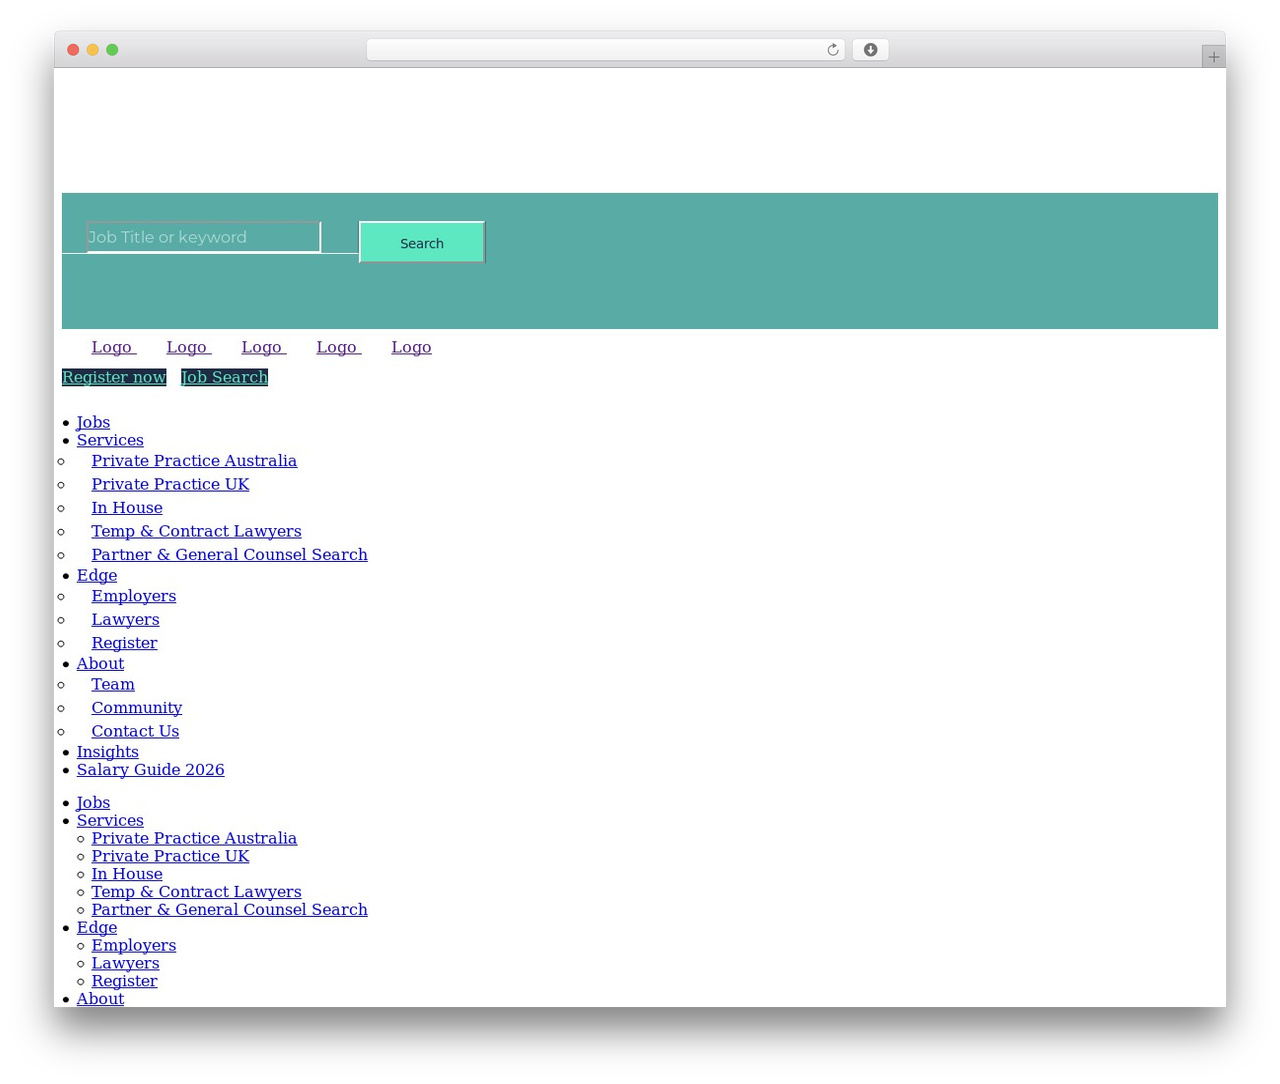Open Partner & General Counsel Search, upper menu

tap(229, 555)
